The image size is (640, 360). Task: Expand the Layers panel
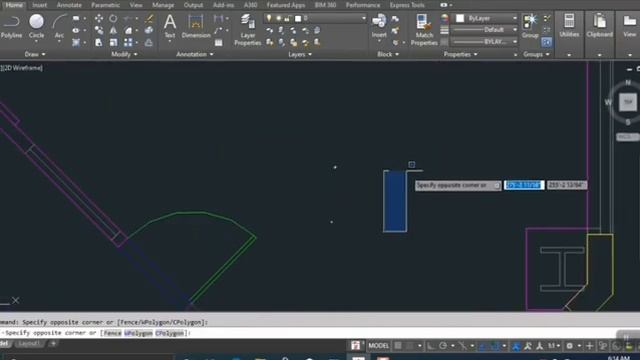coord(300,54)
